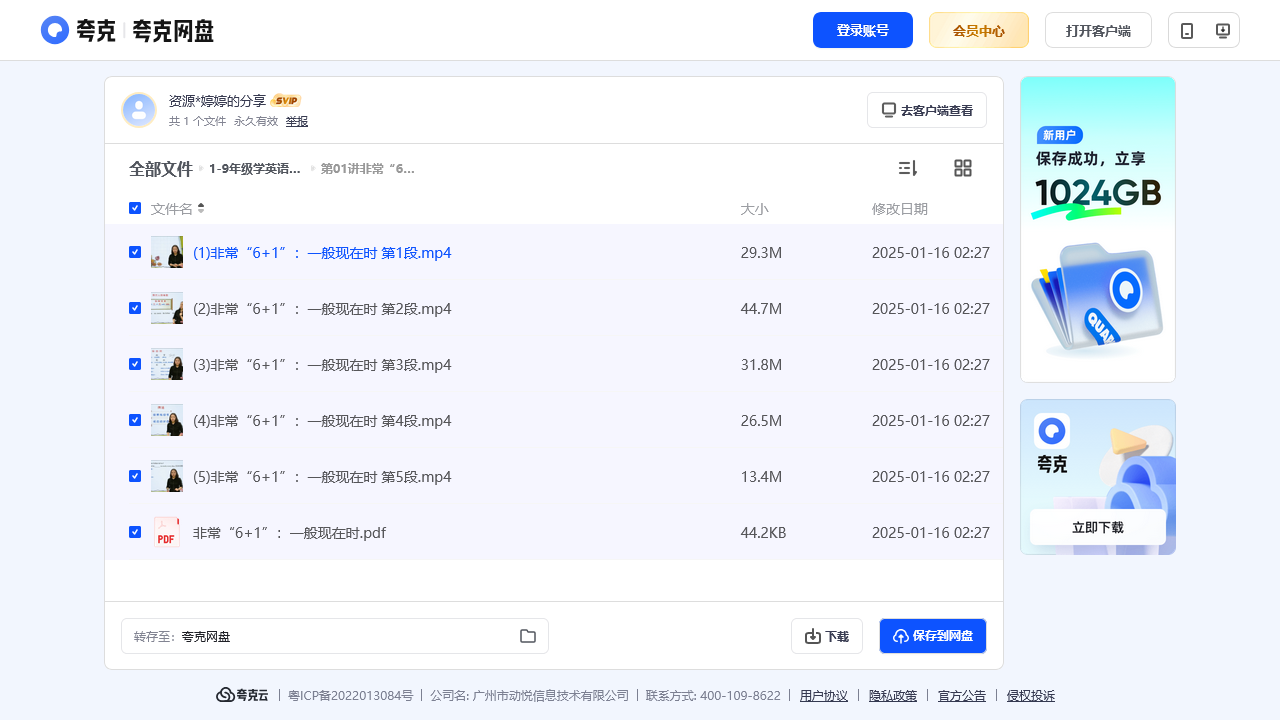This screenshot has width=1280, height=720.
Task: Click PDF icon of 一般现在时.pdf
Action: pos(167,532)
